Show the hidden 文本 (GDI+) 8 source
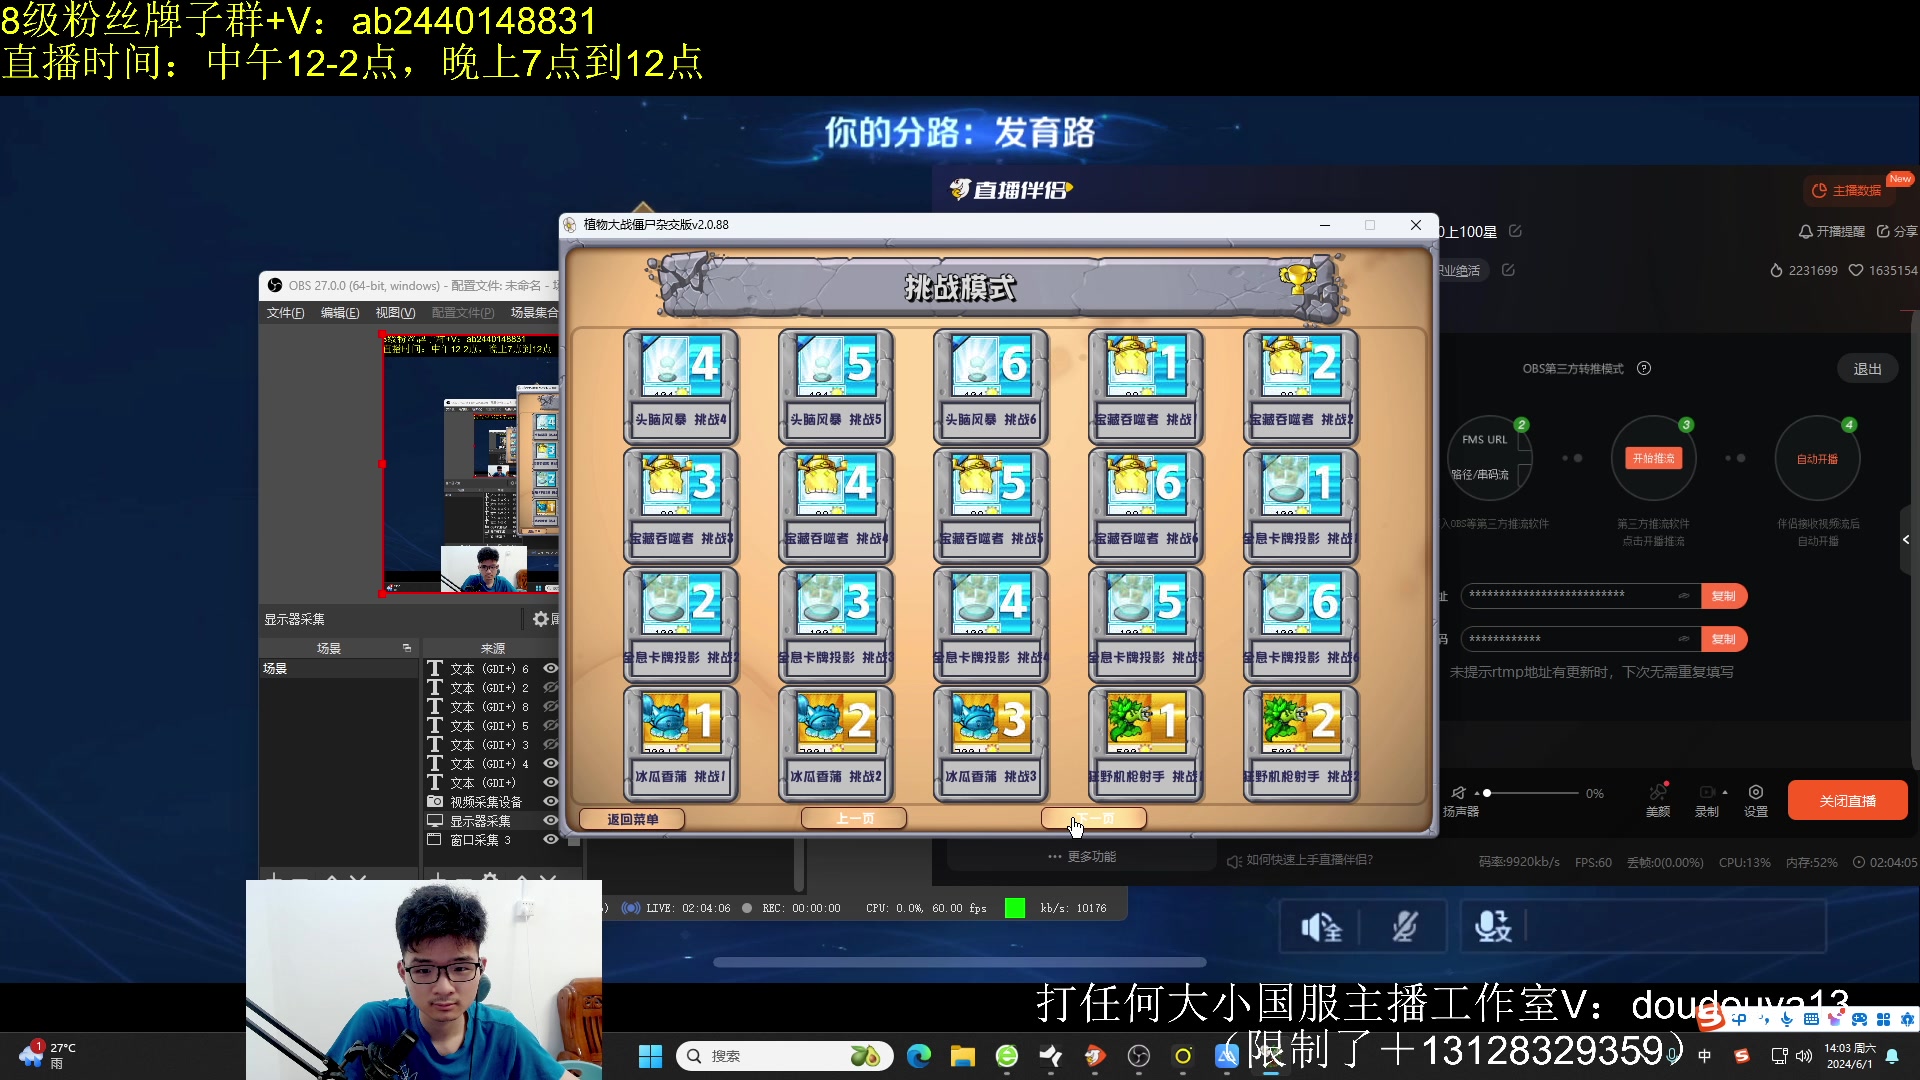Image resolution: width=1920 pixels, height=1080 pixels. 550,706
